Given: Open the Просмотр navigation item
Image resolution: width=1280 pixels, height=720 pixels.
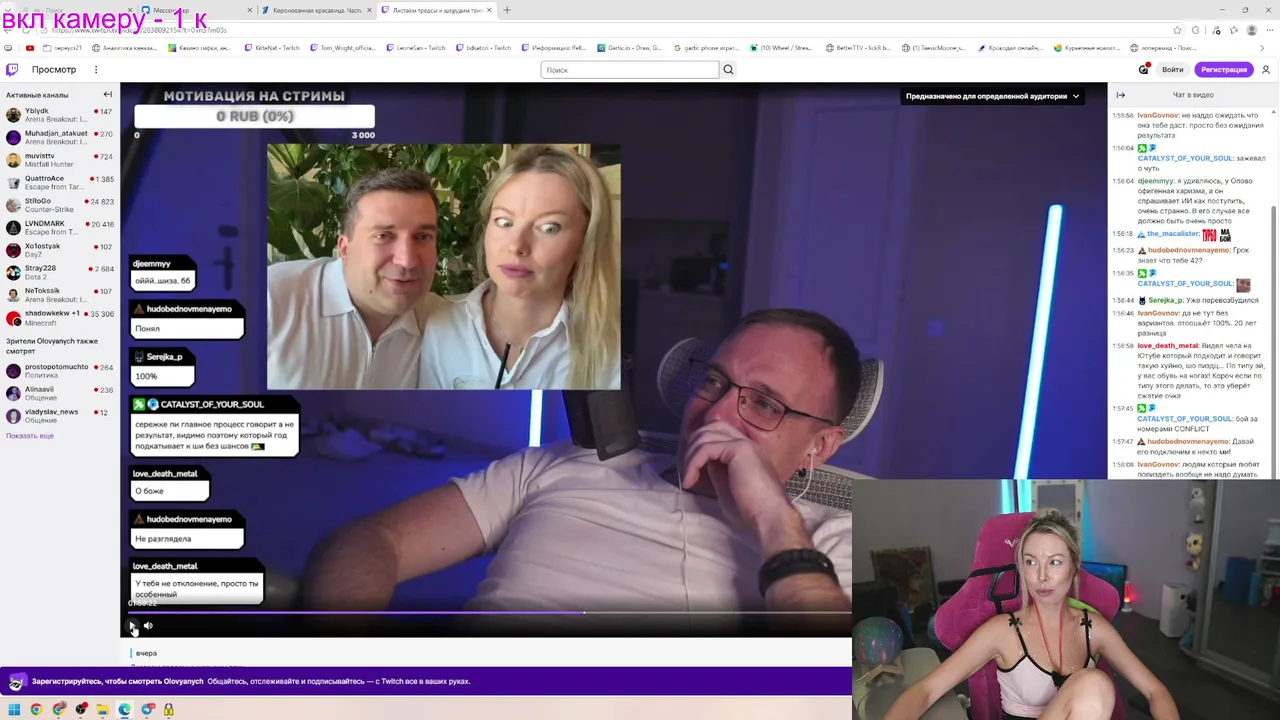Looking at the screenshot, I should click(54, 70).
